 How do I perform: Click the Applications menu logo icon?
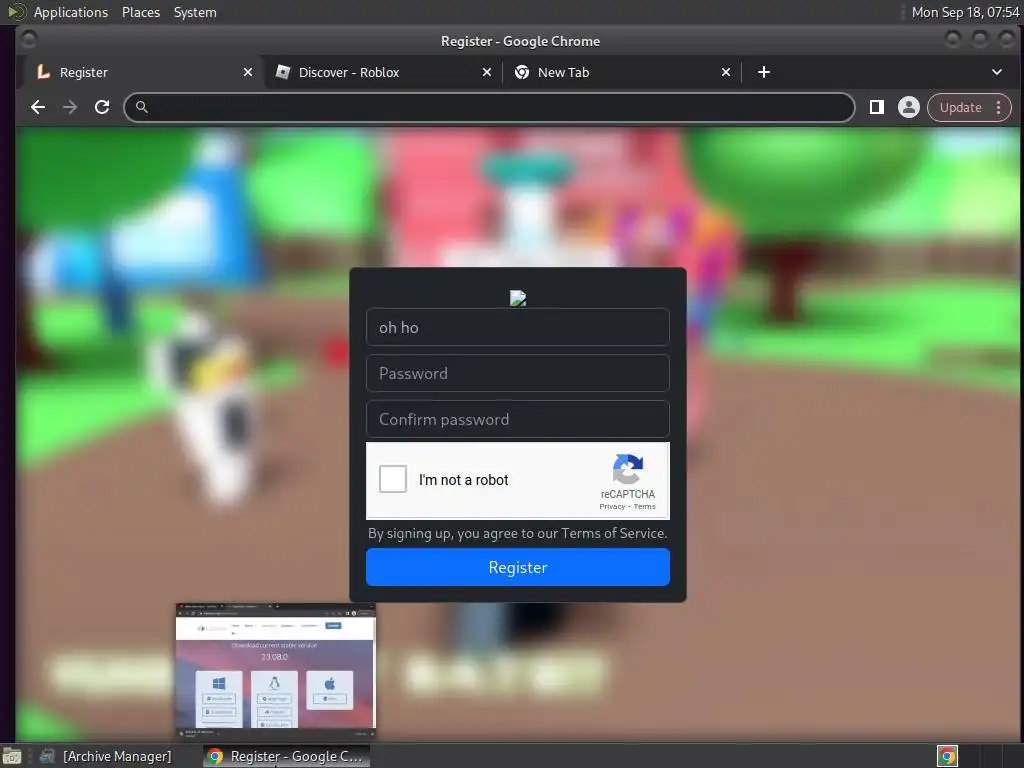16,12
